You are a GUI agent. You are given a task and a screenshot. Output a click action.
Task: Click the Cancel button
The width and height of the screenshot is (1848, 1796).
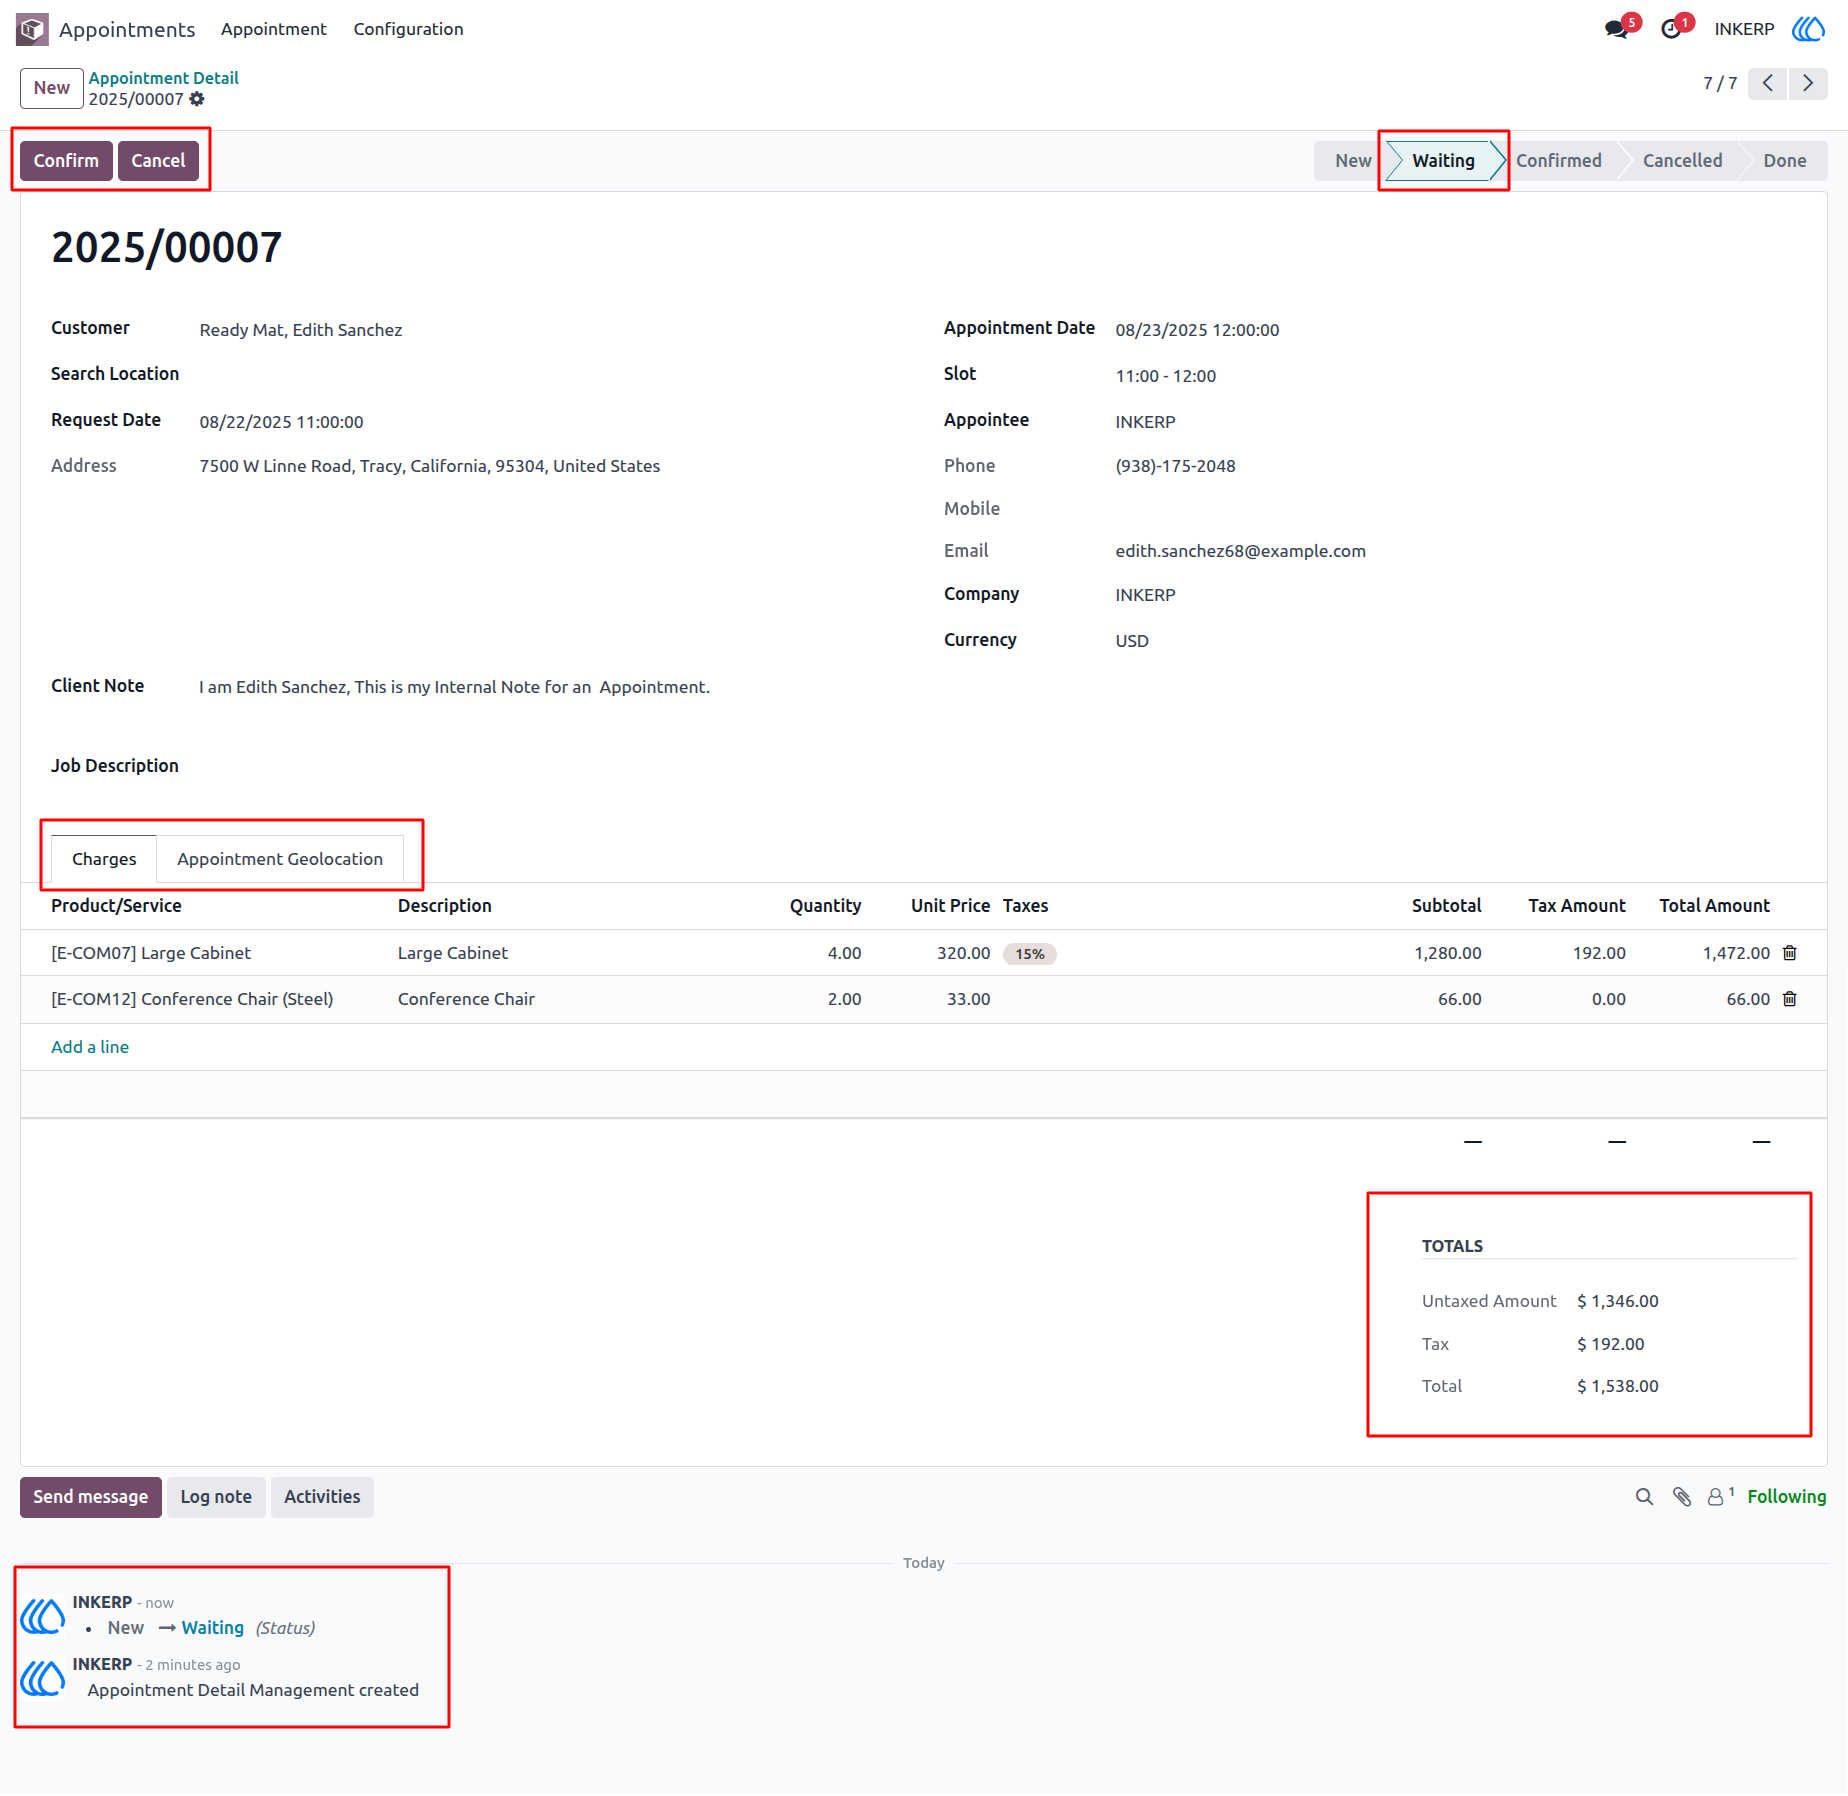(158, 161)
